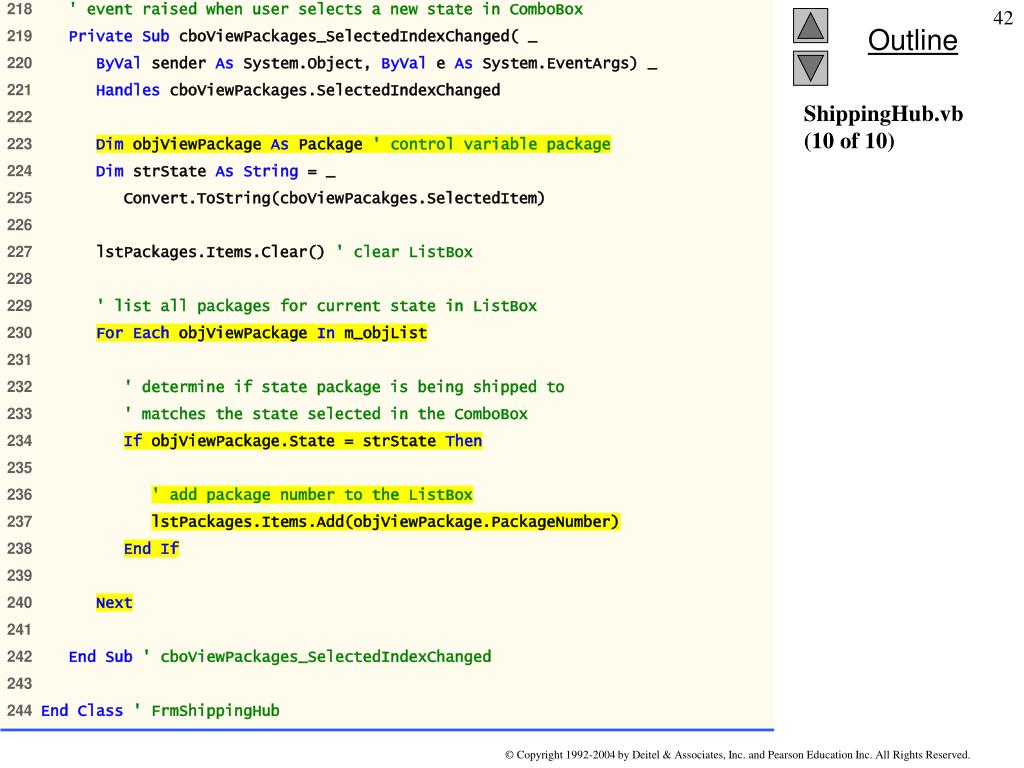Click "Private Sub cboViewPackages_SelectedIndexChanged" line
1024x768 pixels.
click(x=303, y=37)
